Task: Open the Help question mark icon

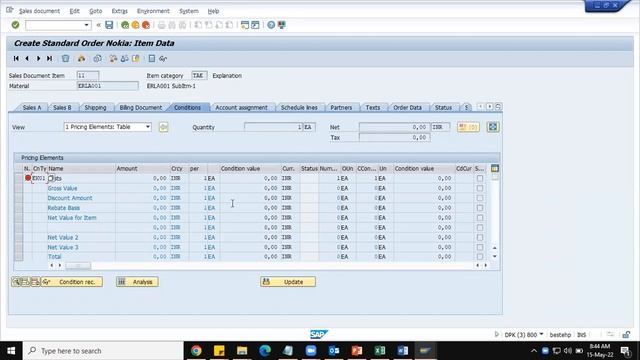Action: [x=271, y=25]
